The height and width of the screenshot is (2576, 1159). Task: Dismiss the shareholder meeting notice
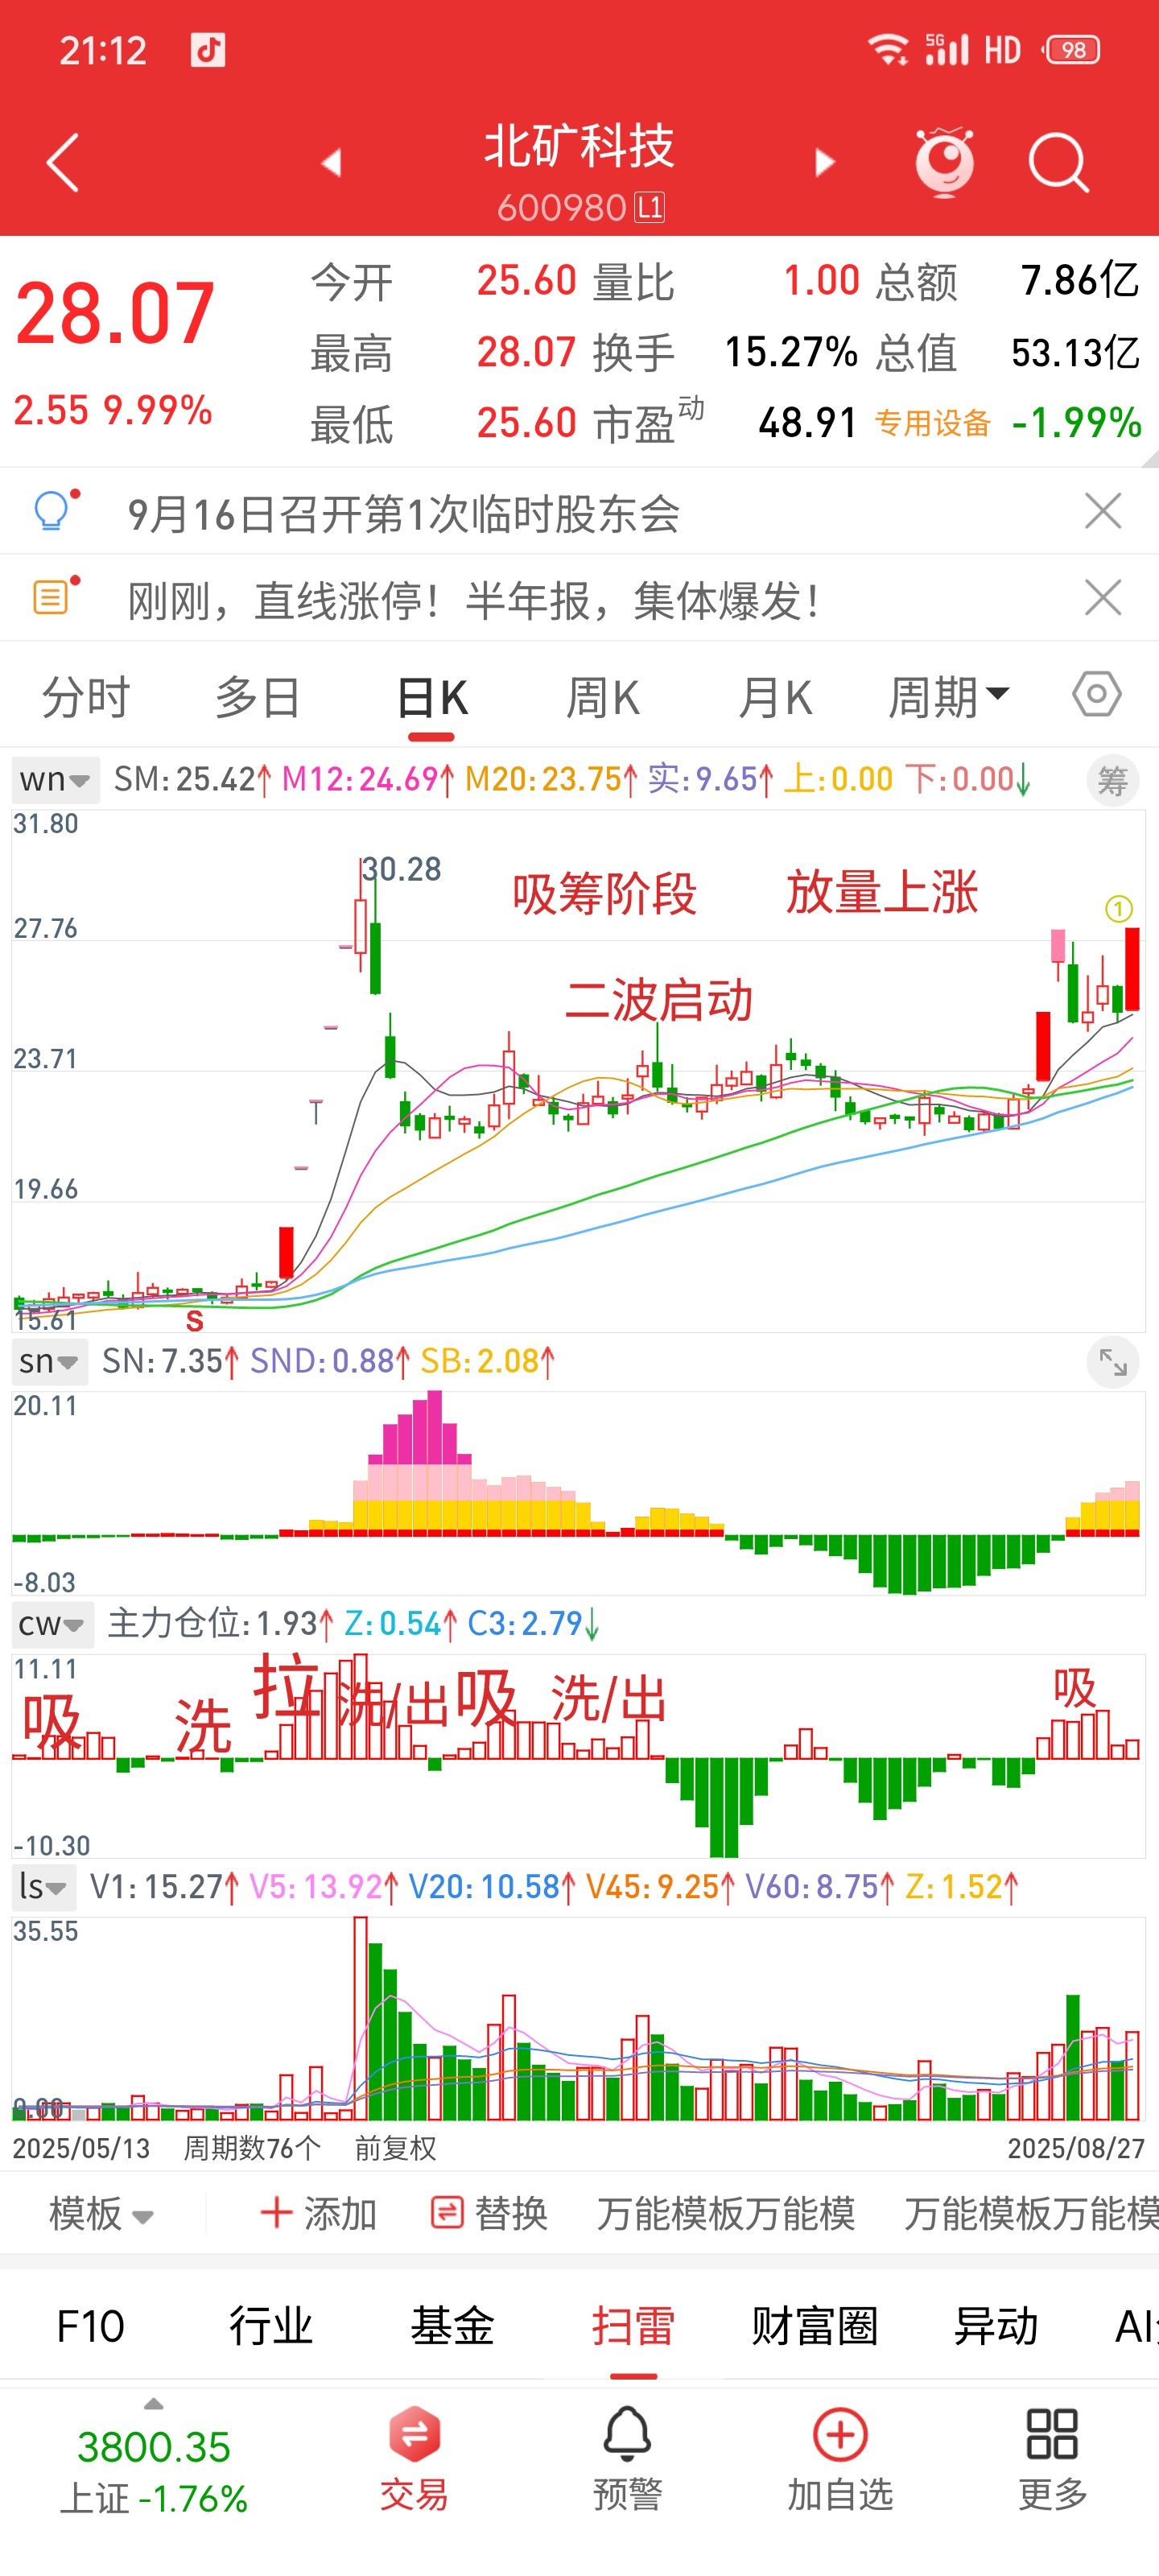point(1103,511)
